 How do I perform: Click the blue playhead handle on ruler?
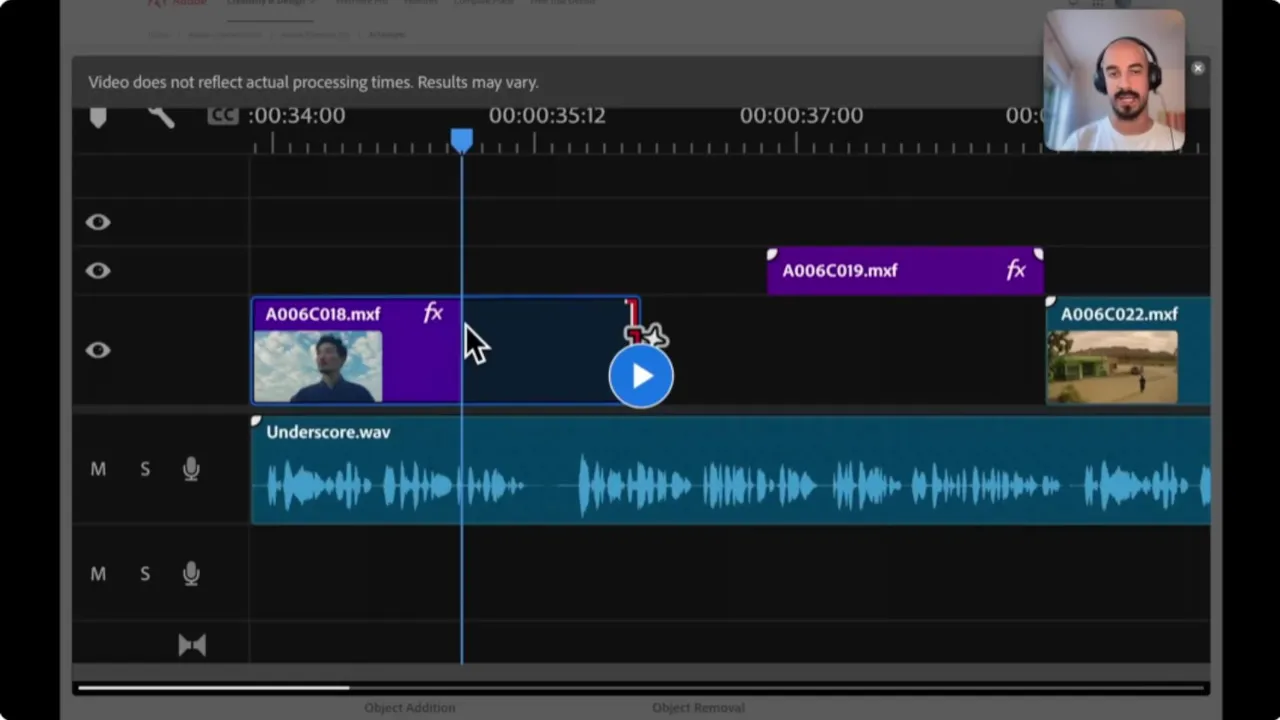[461, 140]
